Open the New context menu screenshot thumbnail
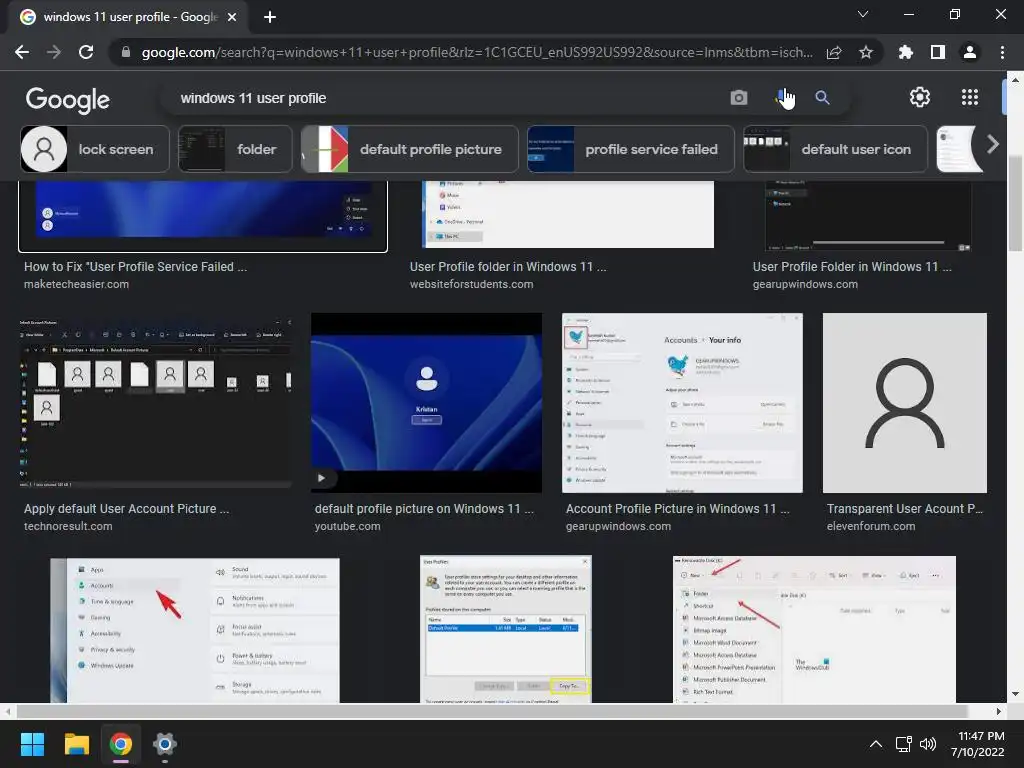This screenshot has height=768, width=1024. click(814, 630)
